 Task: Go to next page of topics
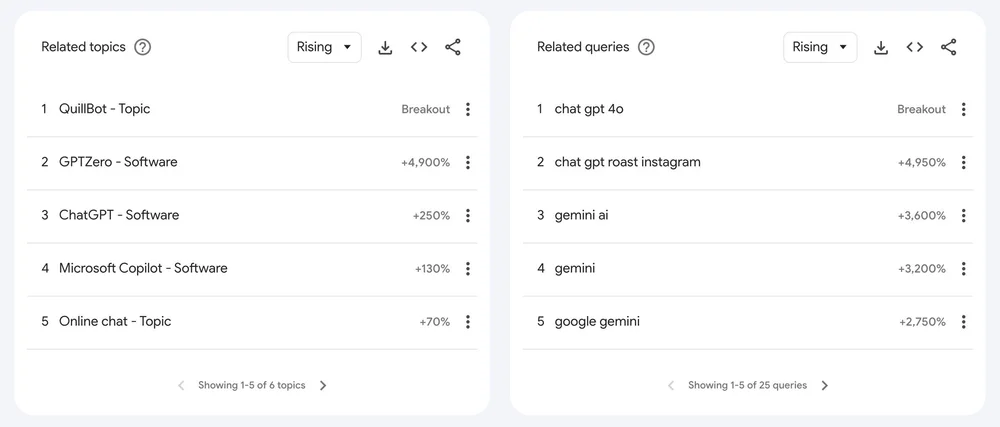pos(323,386)
